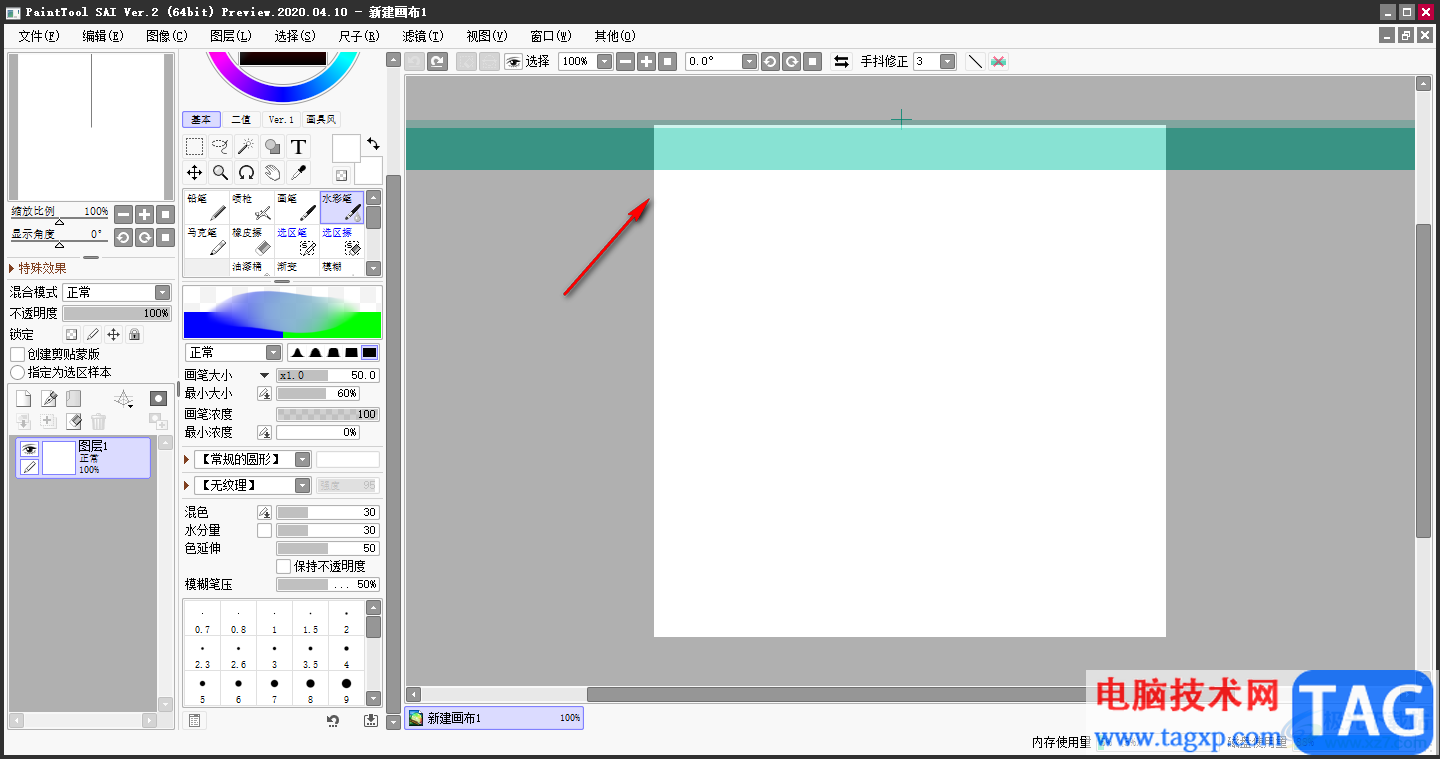
Task: Select the Hand pan tool
Action: pos(272,173)
